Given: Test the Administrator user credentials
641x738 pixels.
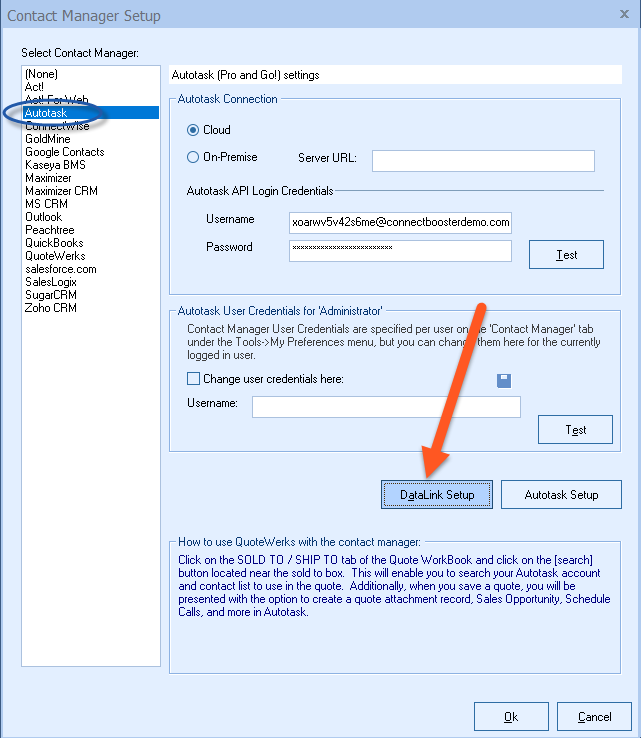Looking at the screenshot, I should tap(575, 429).
